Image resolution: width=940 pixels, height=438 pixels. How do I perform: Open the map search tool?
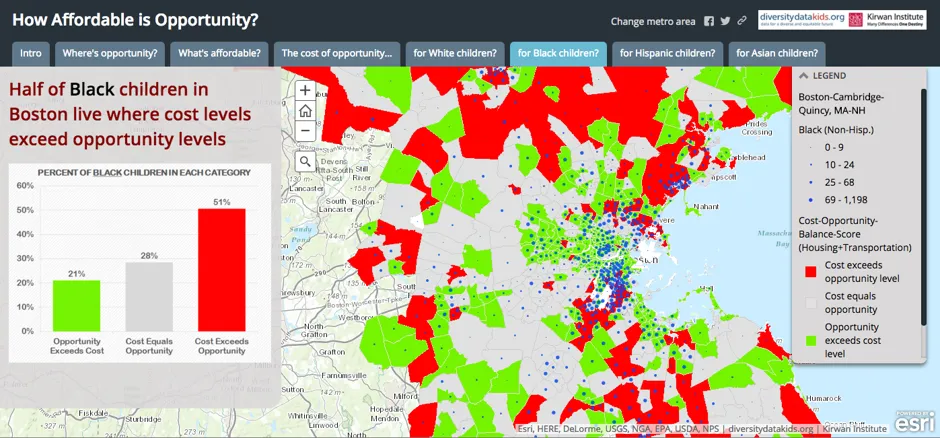pos(305,161)
